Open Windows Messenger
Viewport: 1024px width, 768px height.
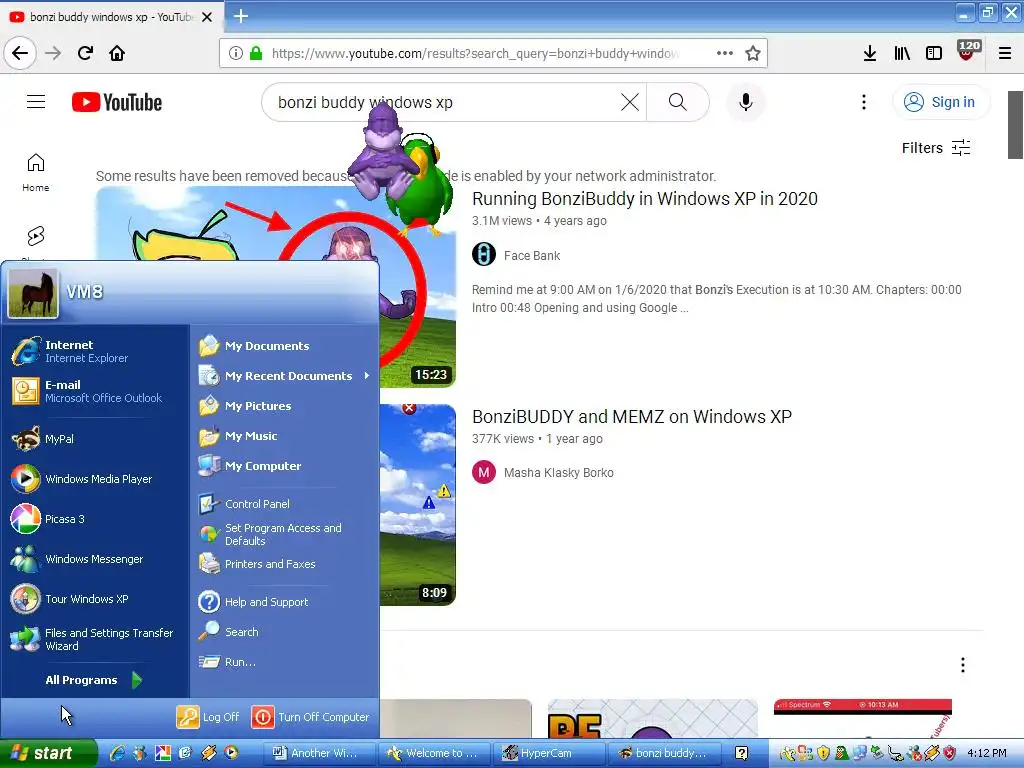click(x=95, y=559)
